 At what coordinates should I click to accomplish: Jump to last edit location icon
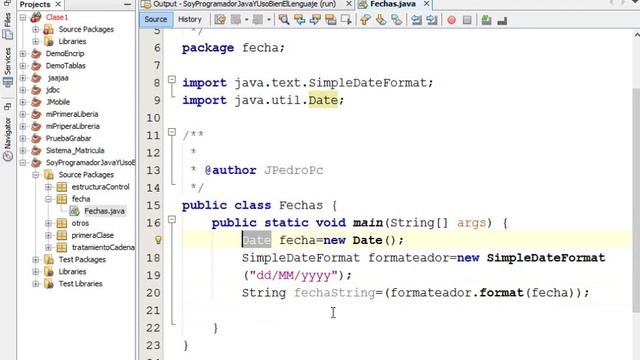coord(220,20)
